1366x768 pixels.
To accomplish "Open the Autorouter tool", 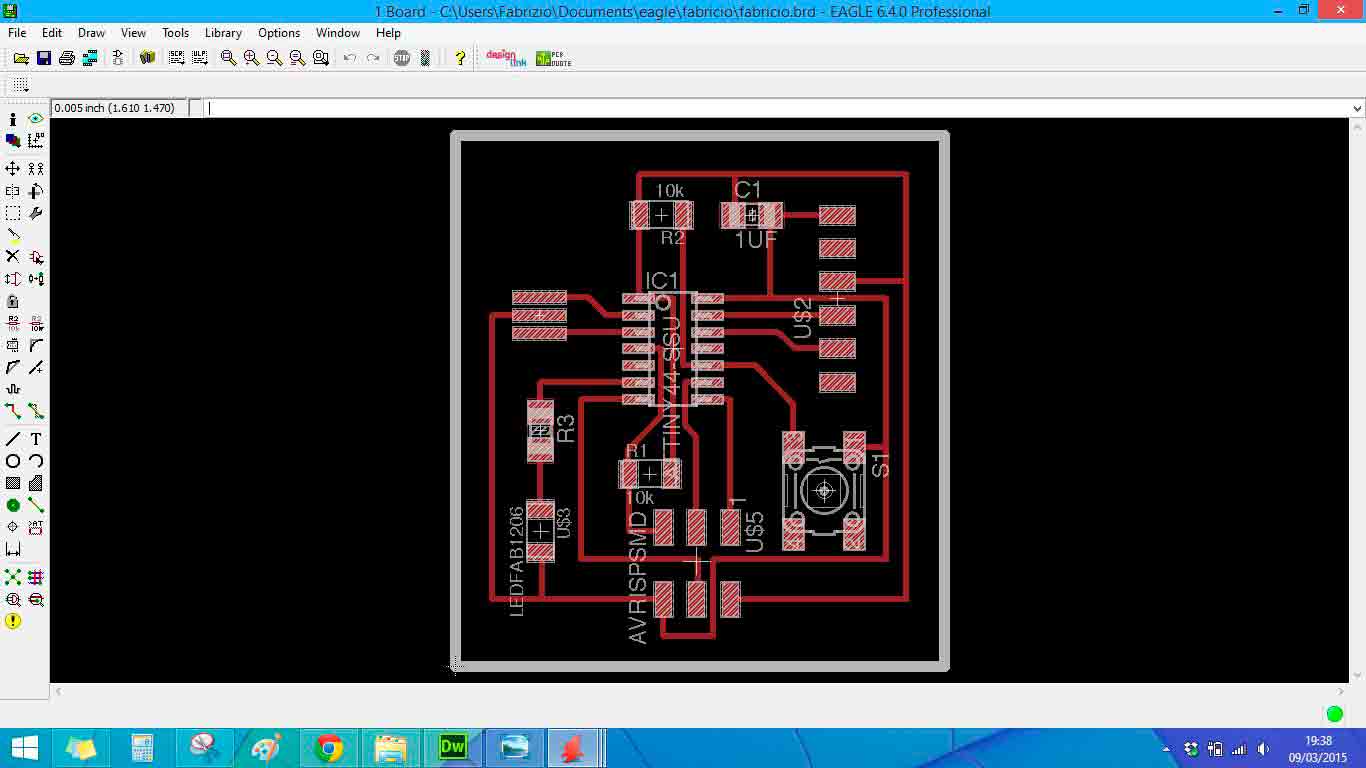I will [x=36, y=577].
